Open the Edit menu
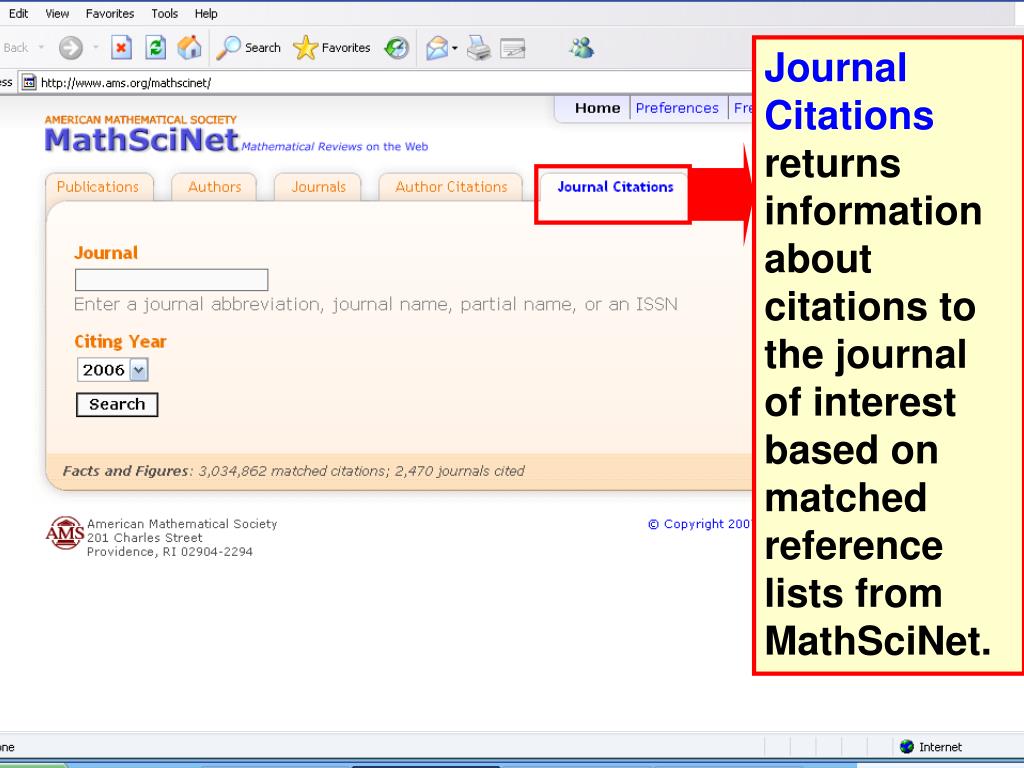Viewport: 1024px width, 768px height. coord(18,13)
